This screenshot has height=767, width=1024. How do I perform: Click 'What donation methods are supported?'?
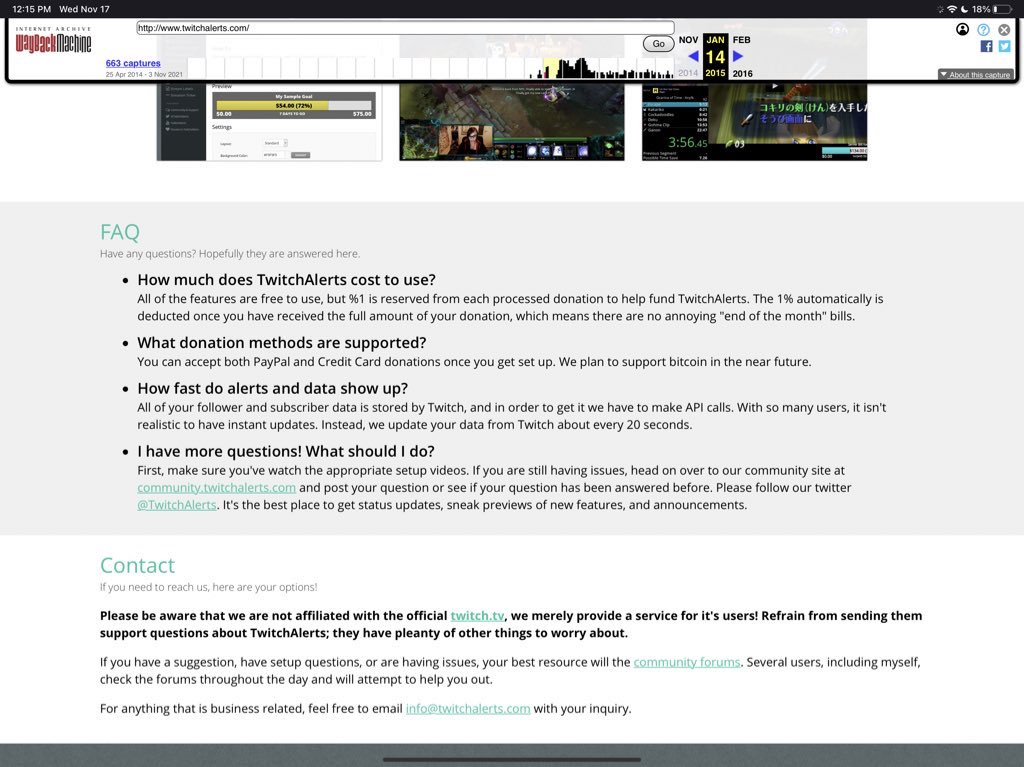(x=281, y=343)
